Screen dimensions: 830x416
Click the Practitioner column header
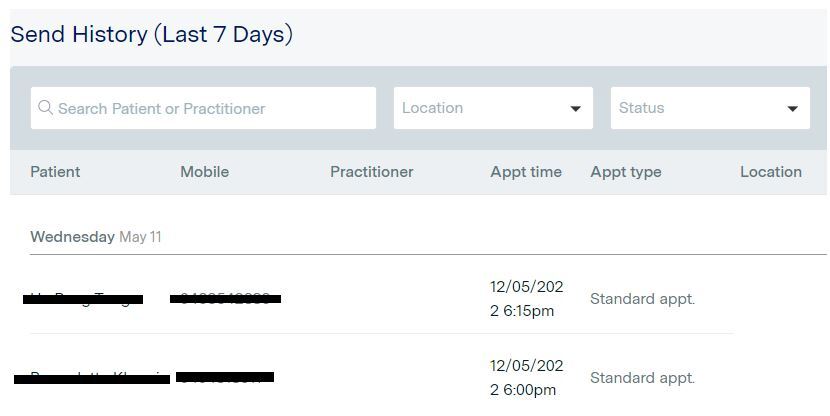(371, 172)
